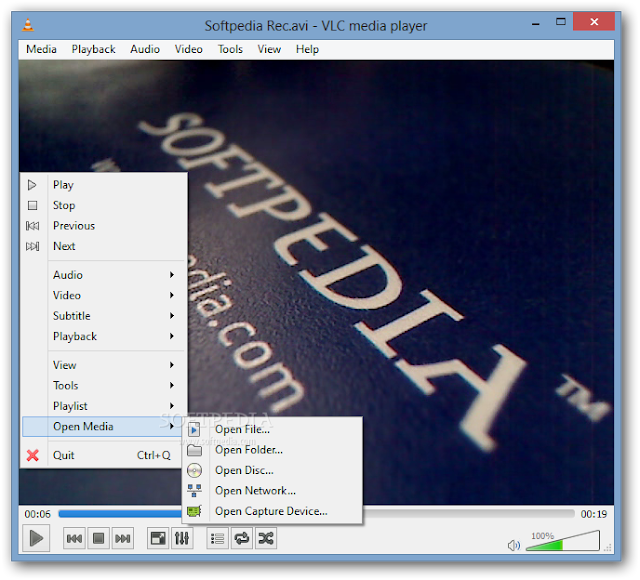Click the red X Quit icon
The width and height of the screenshot is (640, 580).
click(33, 455)
